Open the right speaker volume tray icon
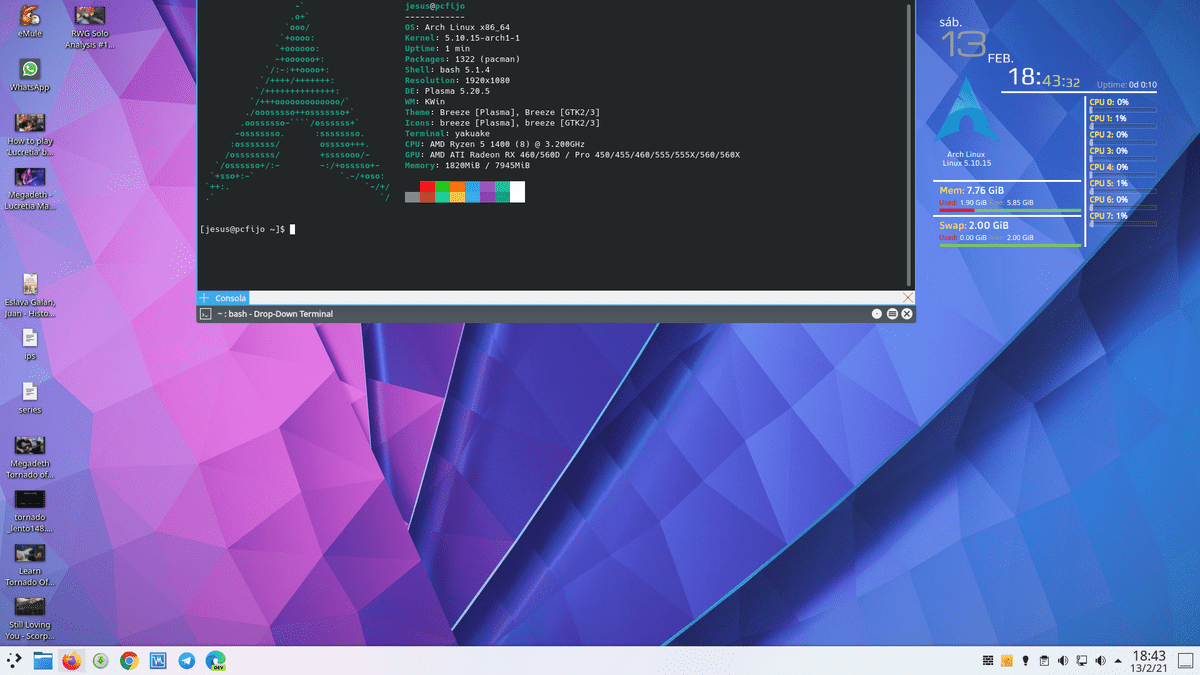This screenshot has height=675, width=1200. tap(1100, 660)
